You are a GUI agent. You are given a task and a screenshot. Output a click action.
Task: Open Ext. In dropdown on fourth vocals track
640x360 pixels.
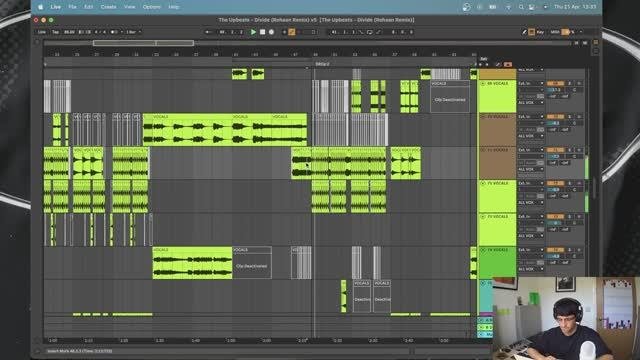click(531, 183)
